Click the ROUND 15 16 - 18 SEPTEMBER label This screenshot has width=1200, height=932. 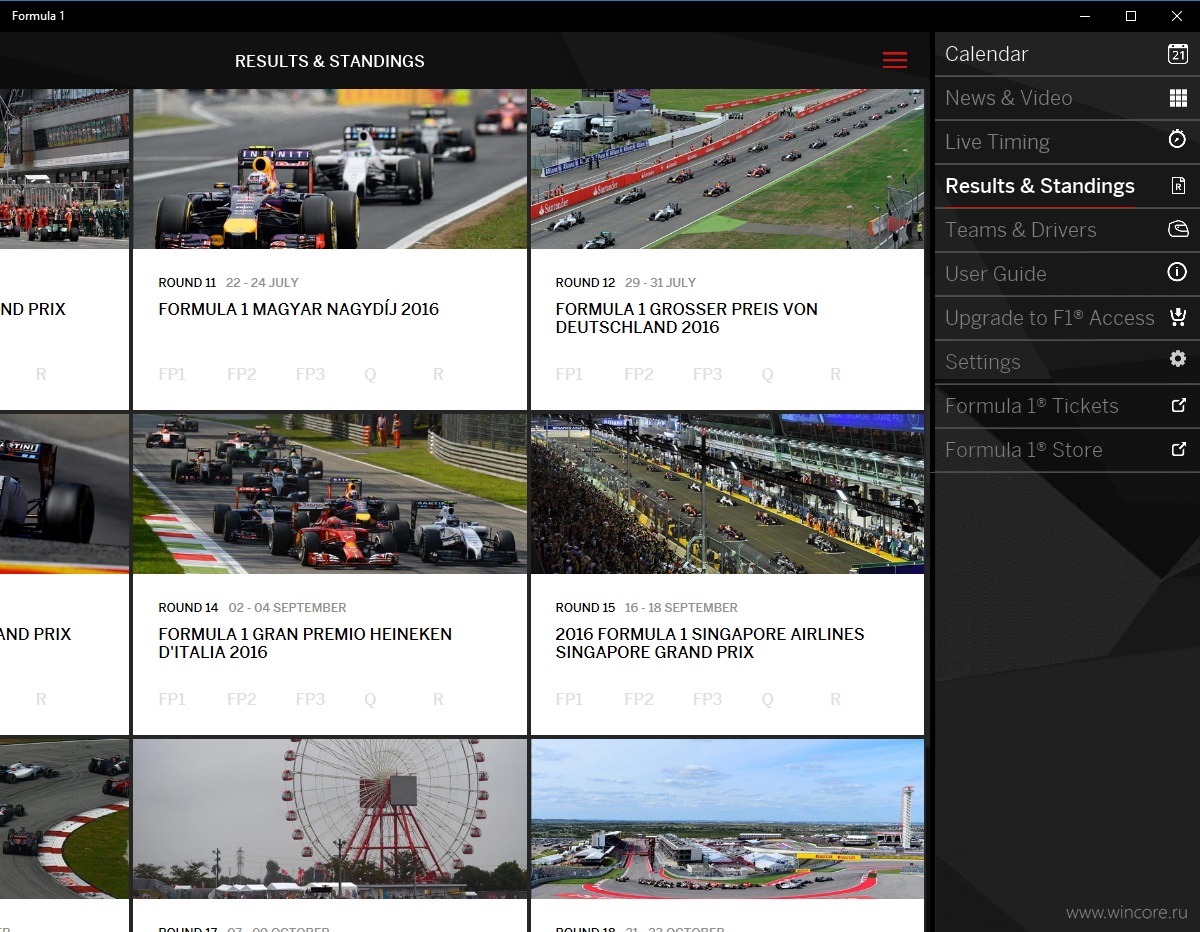tap(647, 607)
